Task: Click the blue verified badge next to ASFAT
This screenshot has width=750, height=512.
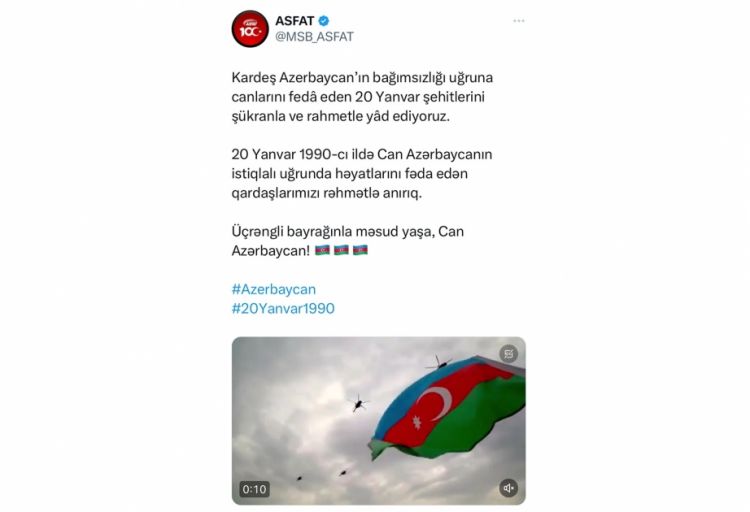Action: click(x=324, y=21)
